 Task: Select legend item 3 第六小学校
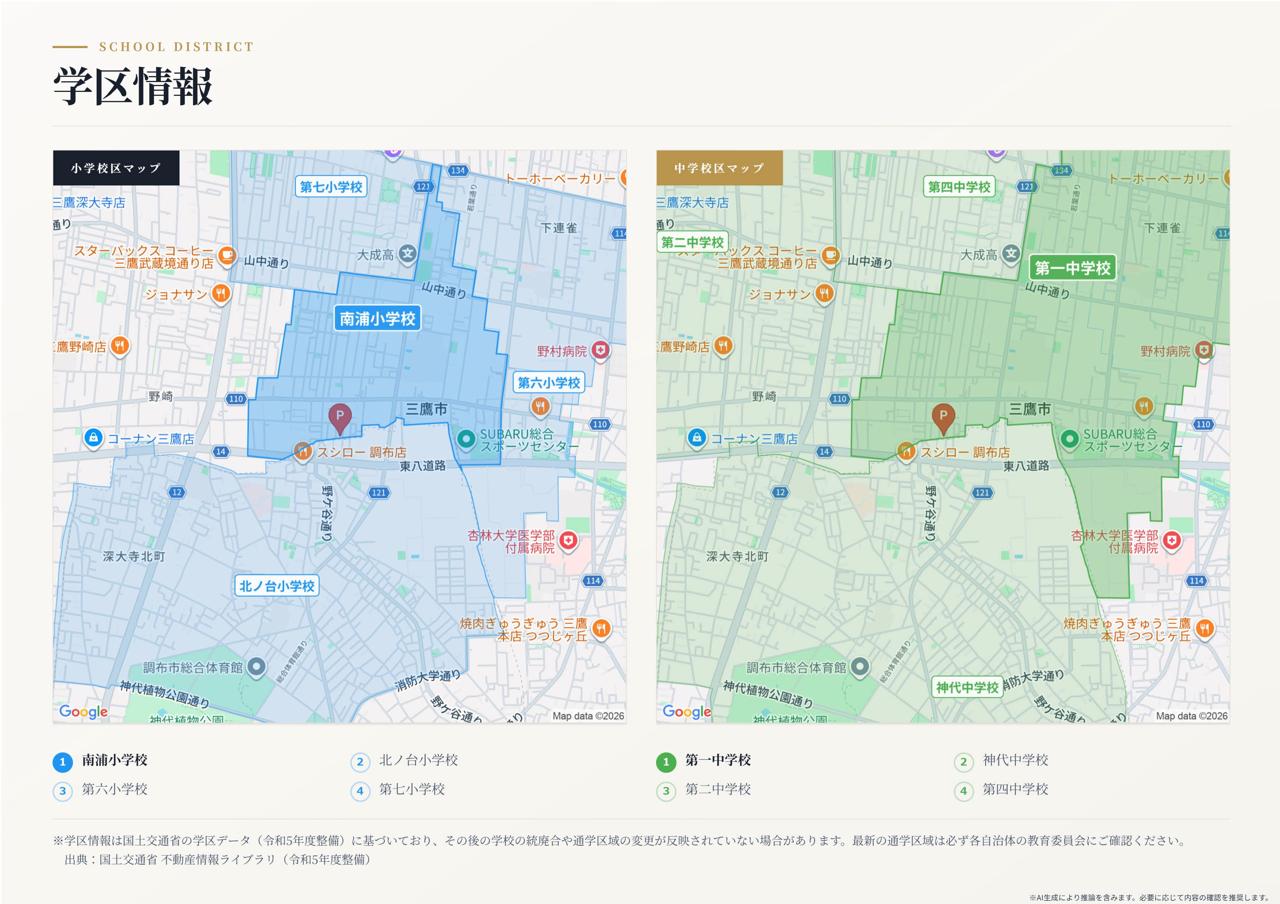pos(100,790)
